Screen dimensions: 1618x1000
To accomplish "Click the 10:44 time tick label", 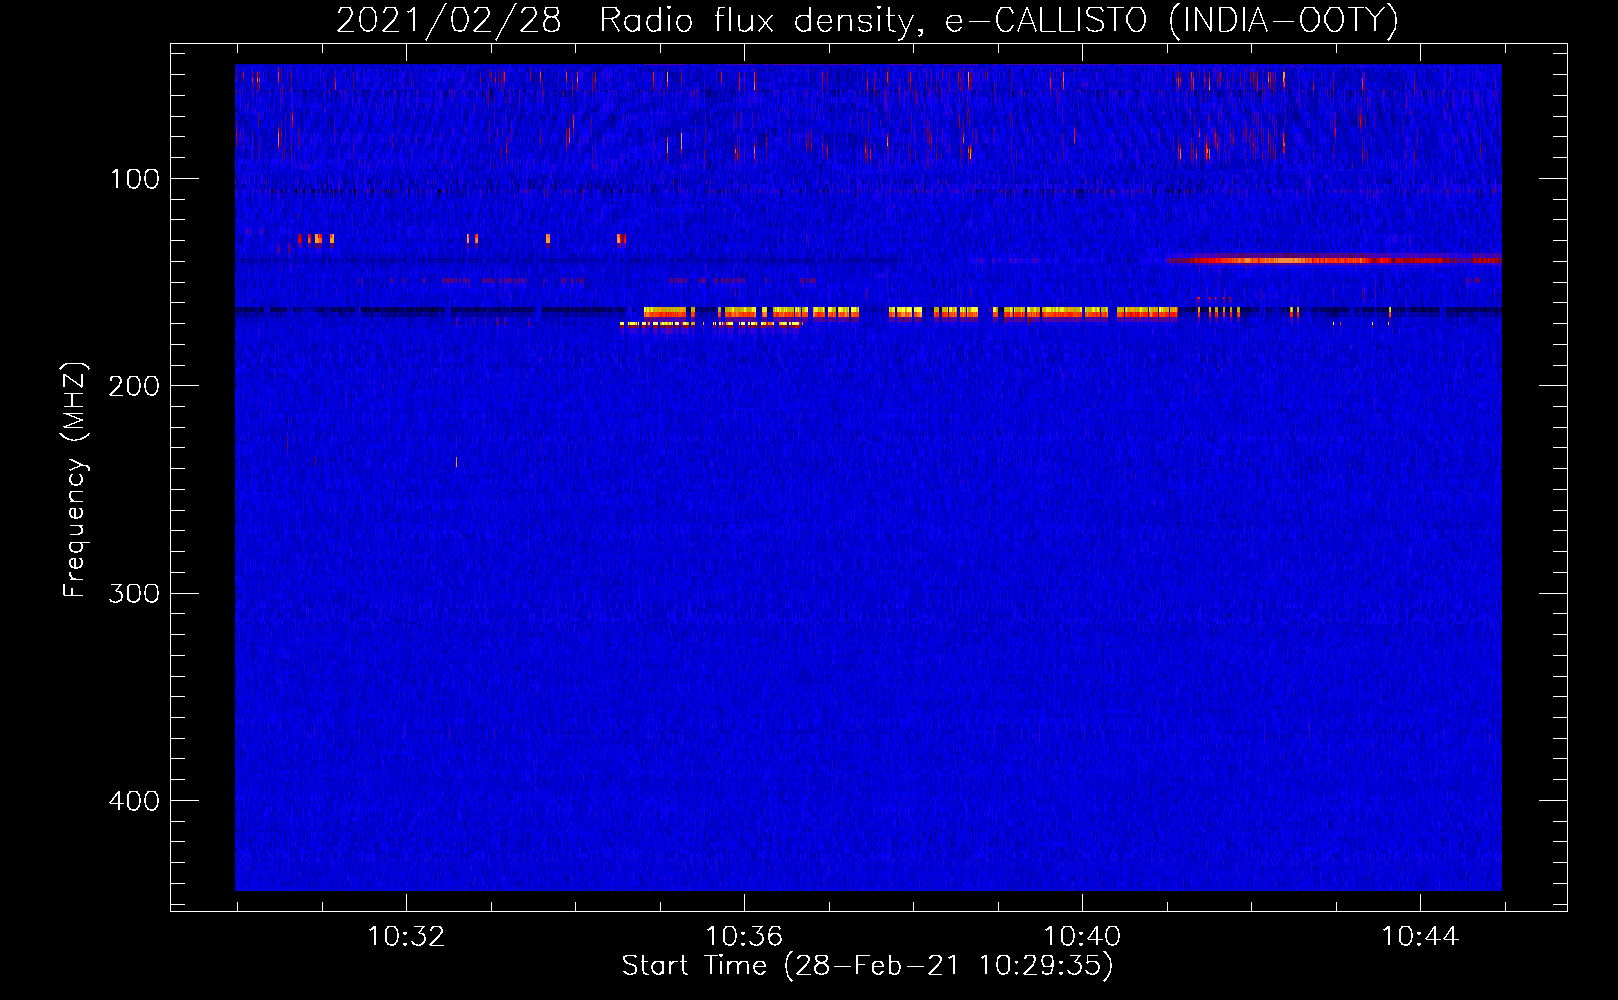I will click(x=1420, y=937).
